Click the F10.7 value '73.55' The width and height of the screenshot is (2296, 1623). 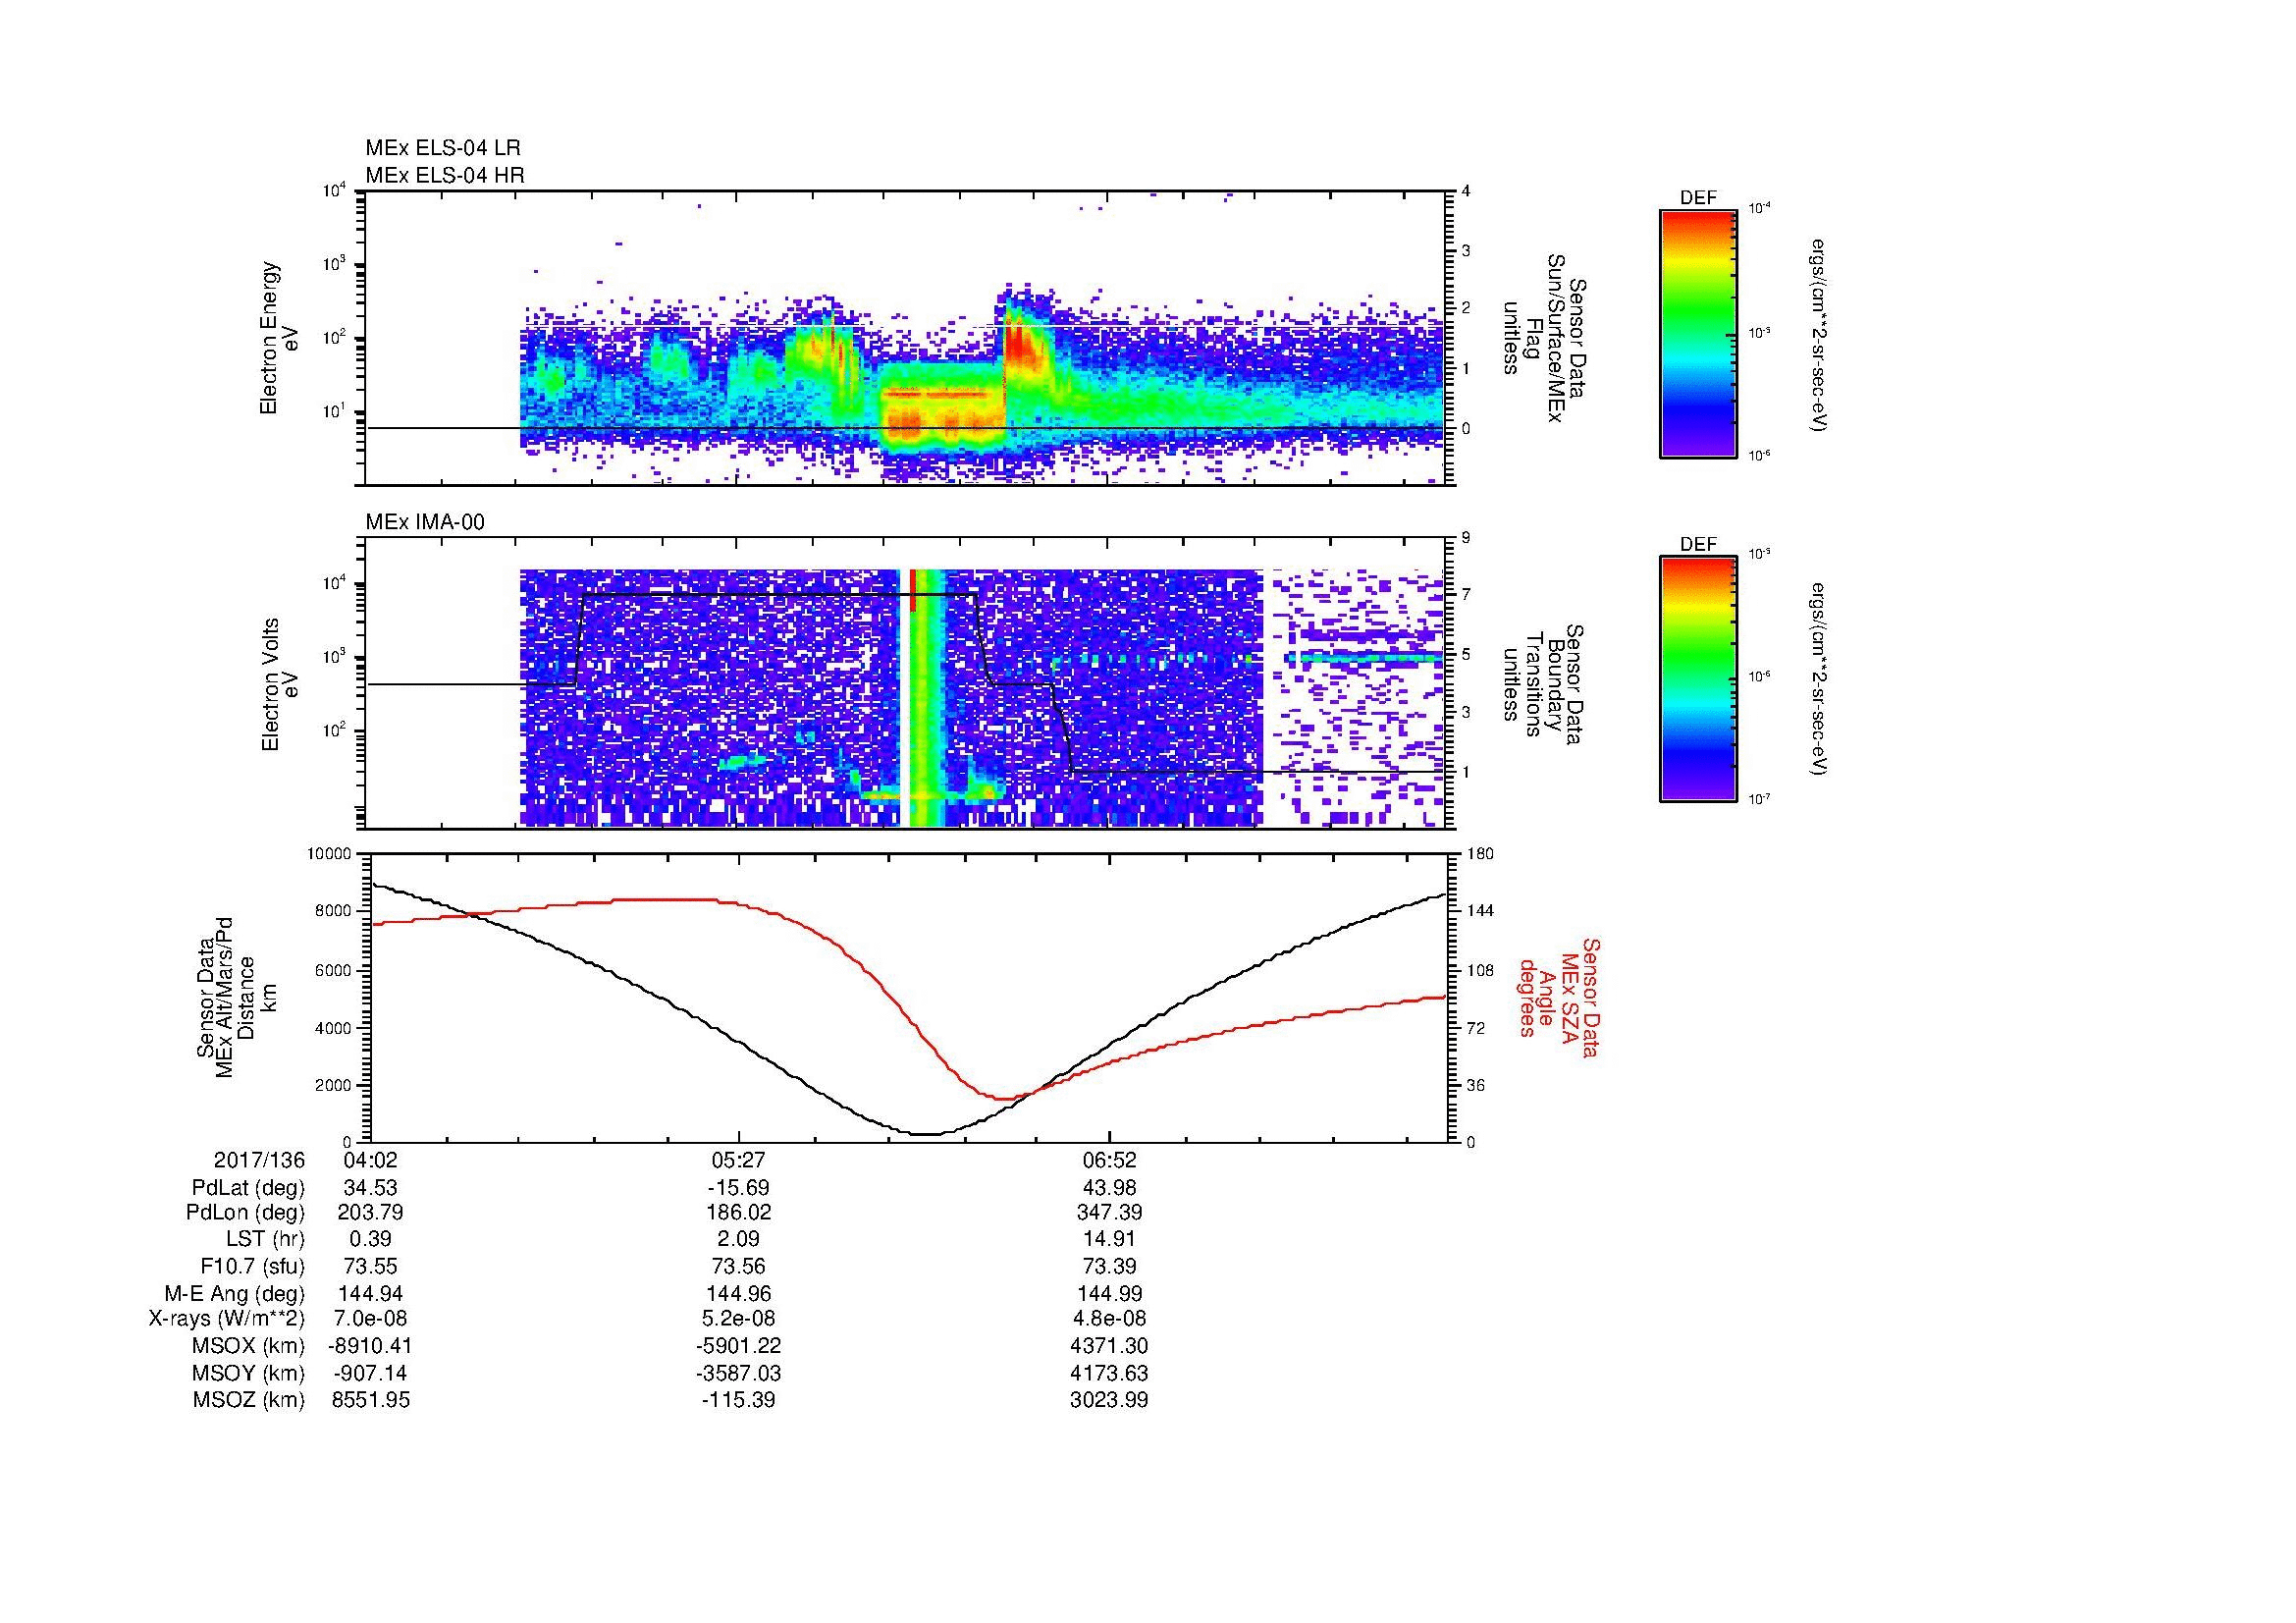pyautogui.click(x=370, y=1267)
